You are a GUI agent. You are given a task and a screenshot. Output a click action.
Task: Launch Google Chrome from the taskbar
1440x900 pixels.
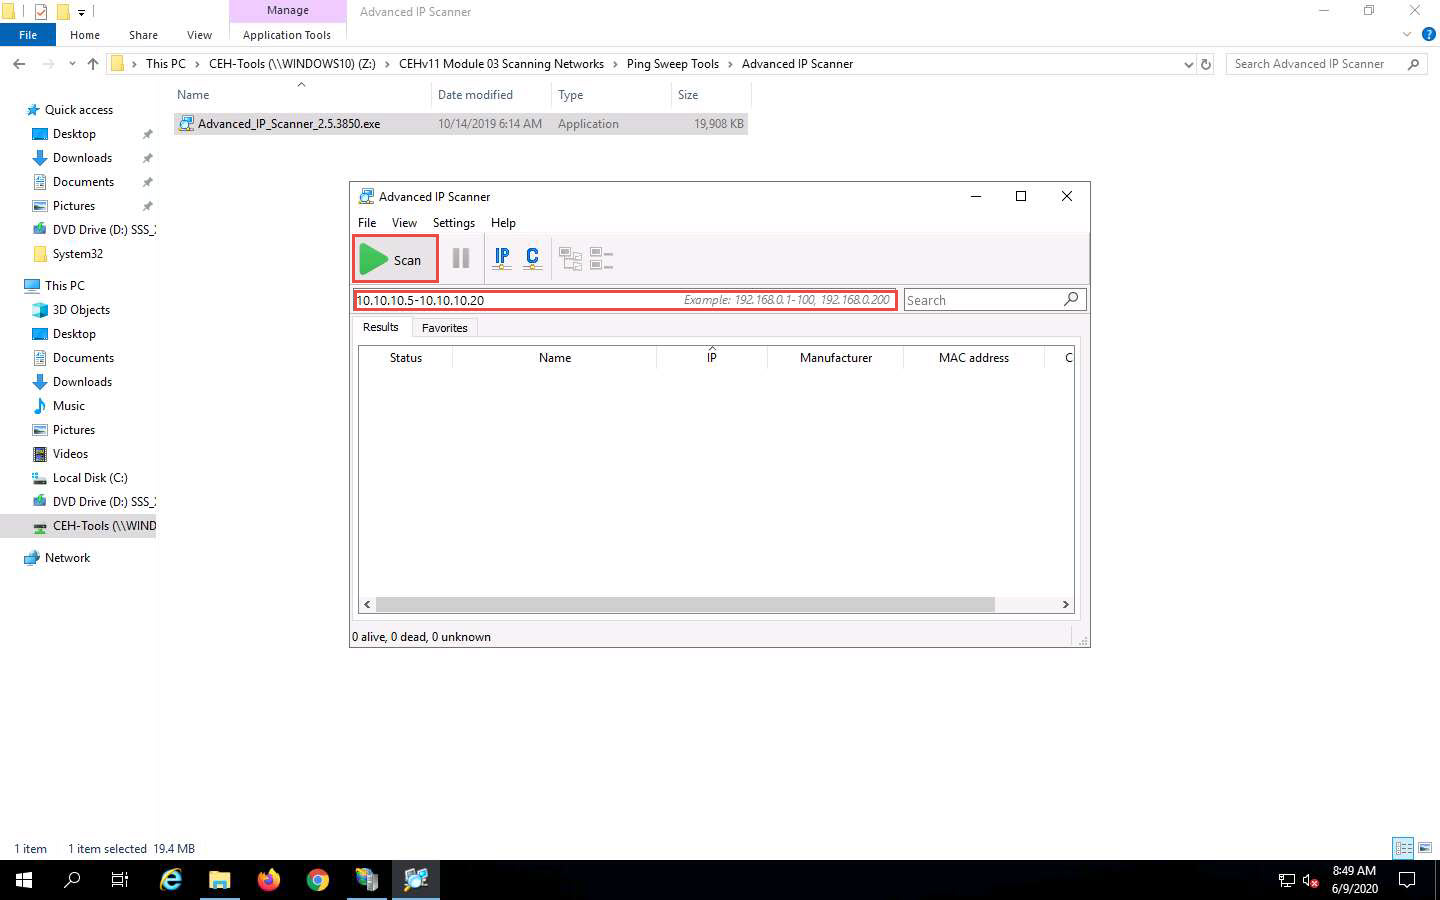tap(318, 880)
